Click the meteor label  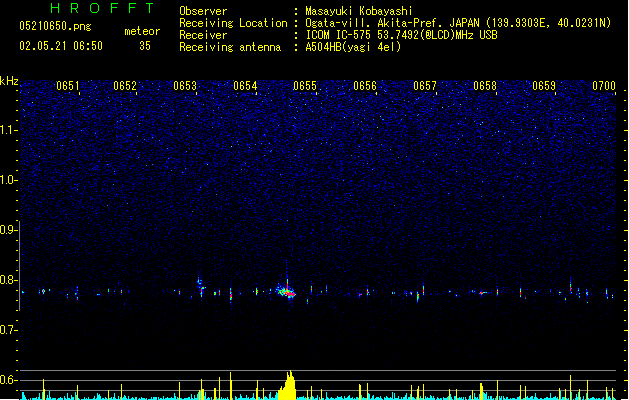point(142,31)
